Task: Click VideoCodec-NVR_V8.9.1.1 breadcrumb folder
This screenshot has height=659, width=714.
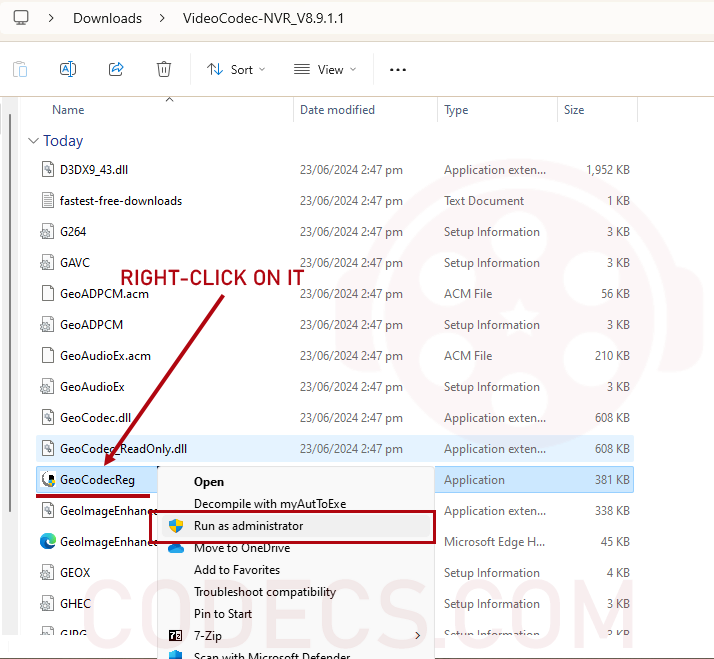Action: pyautogui.click(x=263, y=18)
